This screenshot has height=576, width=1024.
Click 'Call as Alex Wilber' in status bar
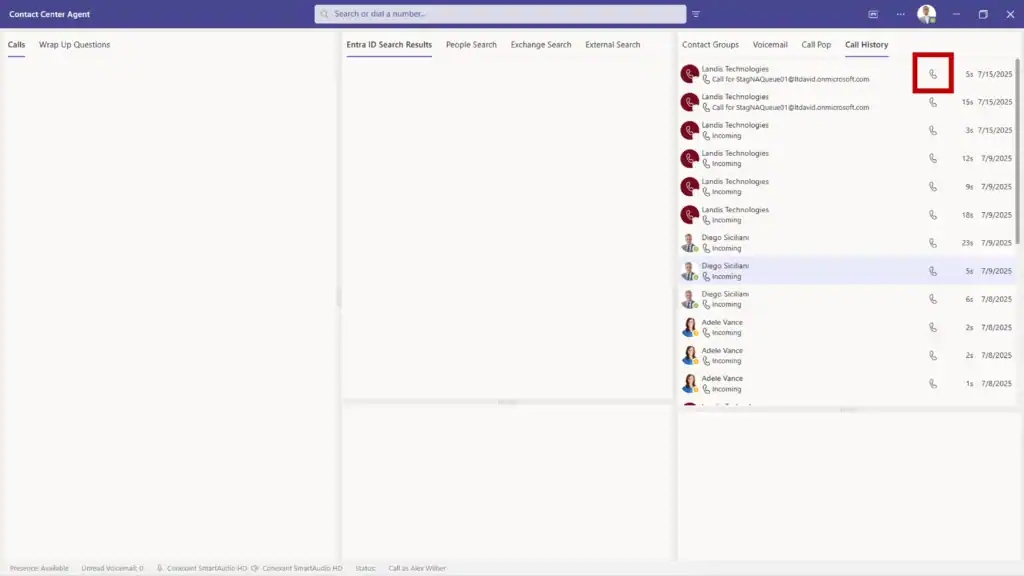tap(418, 567)
